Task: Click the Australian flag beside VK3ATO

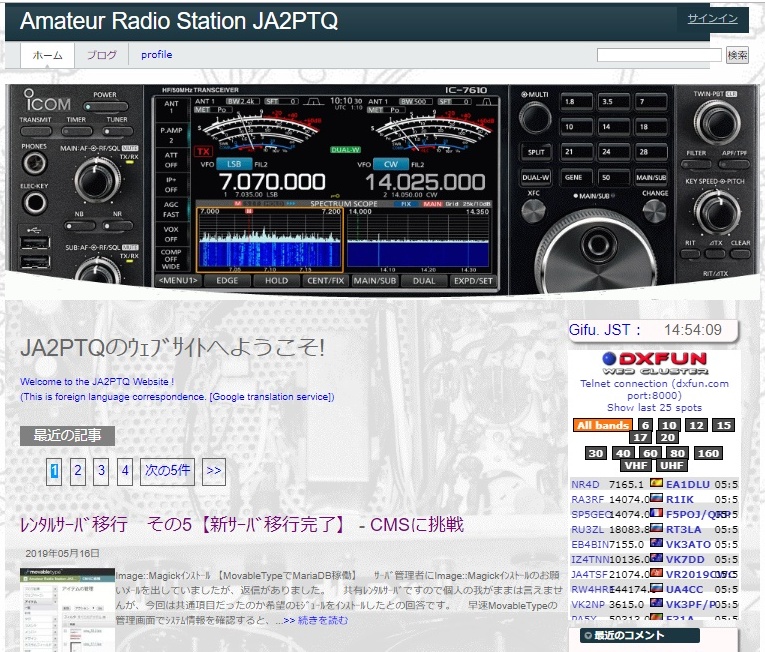Action: point(656,543)
